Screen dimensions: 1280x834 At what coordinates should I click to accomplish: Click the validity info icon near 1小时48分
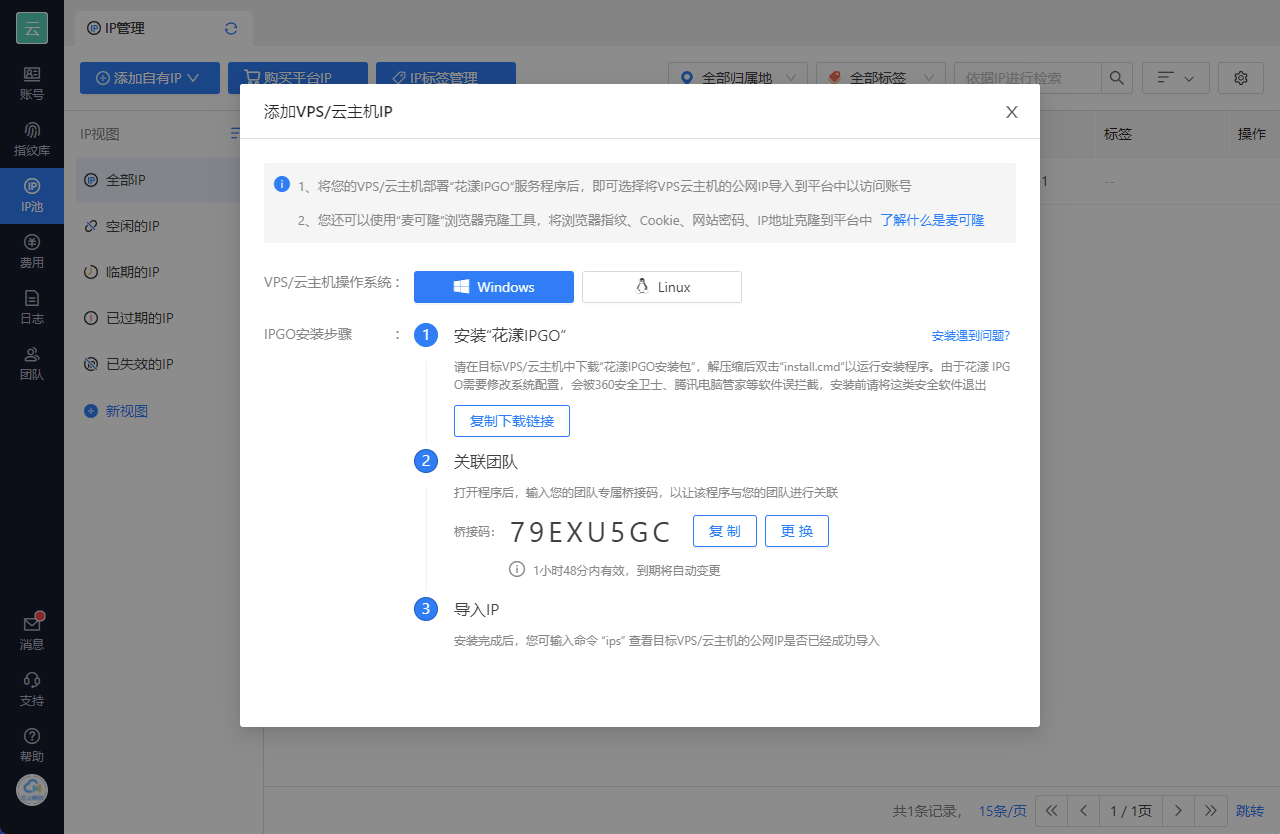(x=517, y=569)
